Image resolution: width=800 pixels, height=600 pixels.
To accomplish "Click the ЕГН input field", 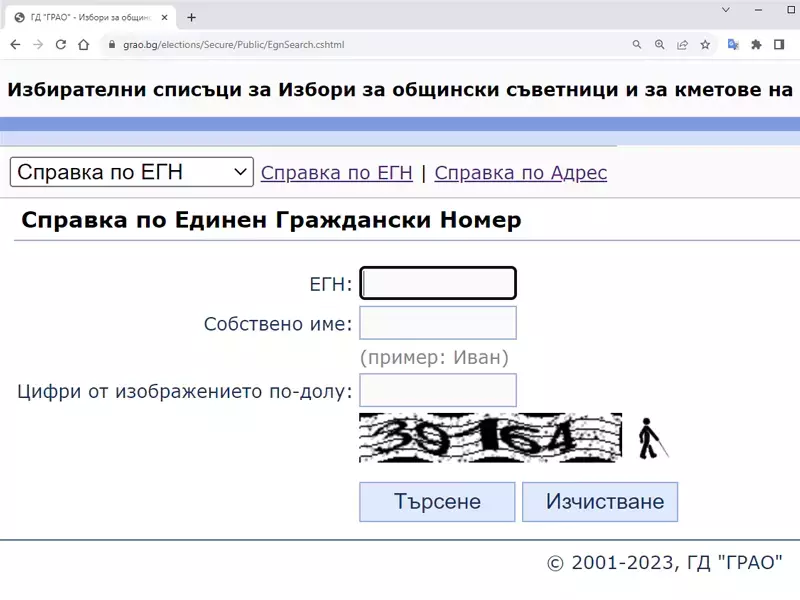I will point(438,283).
